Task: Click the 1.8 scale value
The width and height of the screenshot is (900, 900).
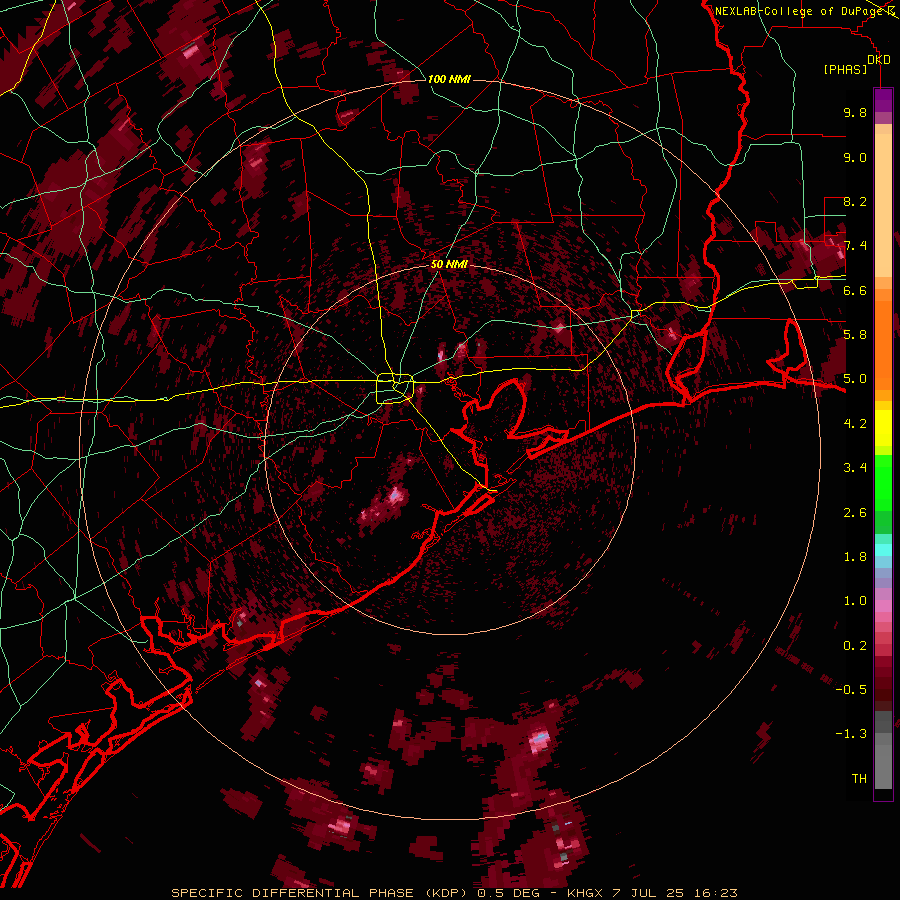Action: 855,557
